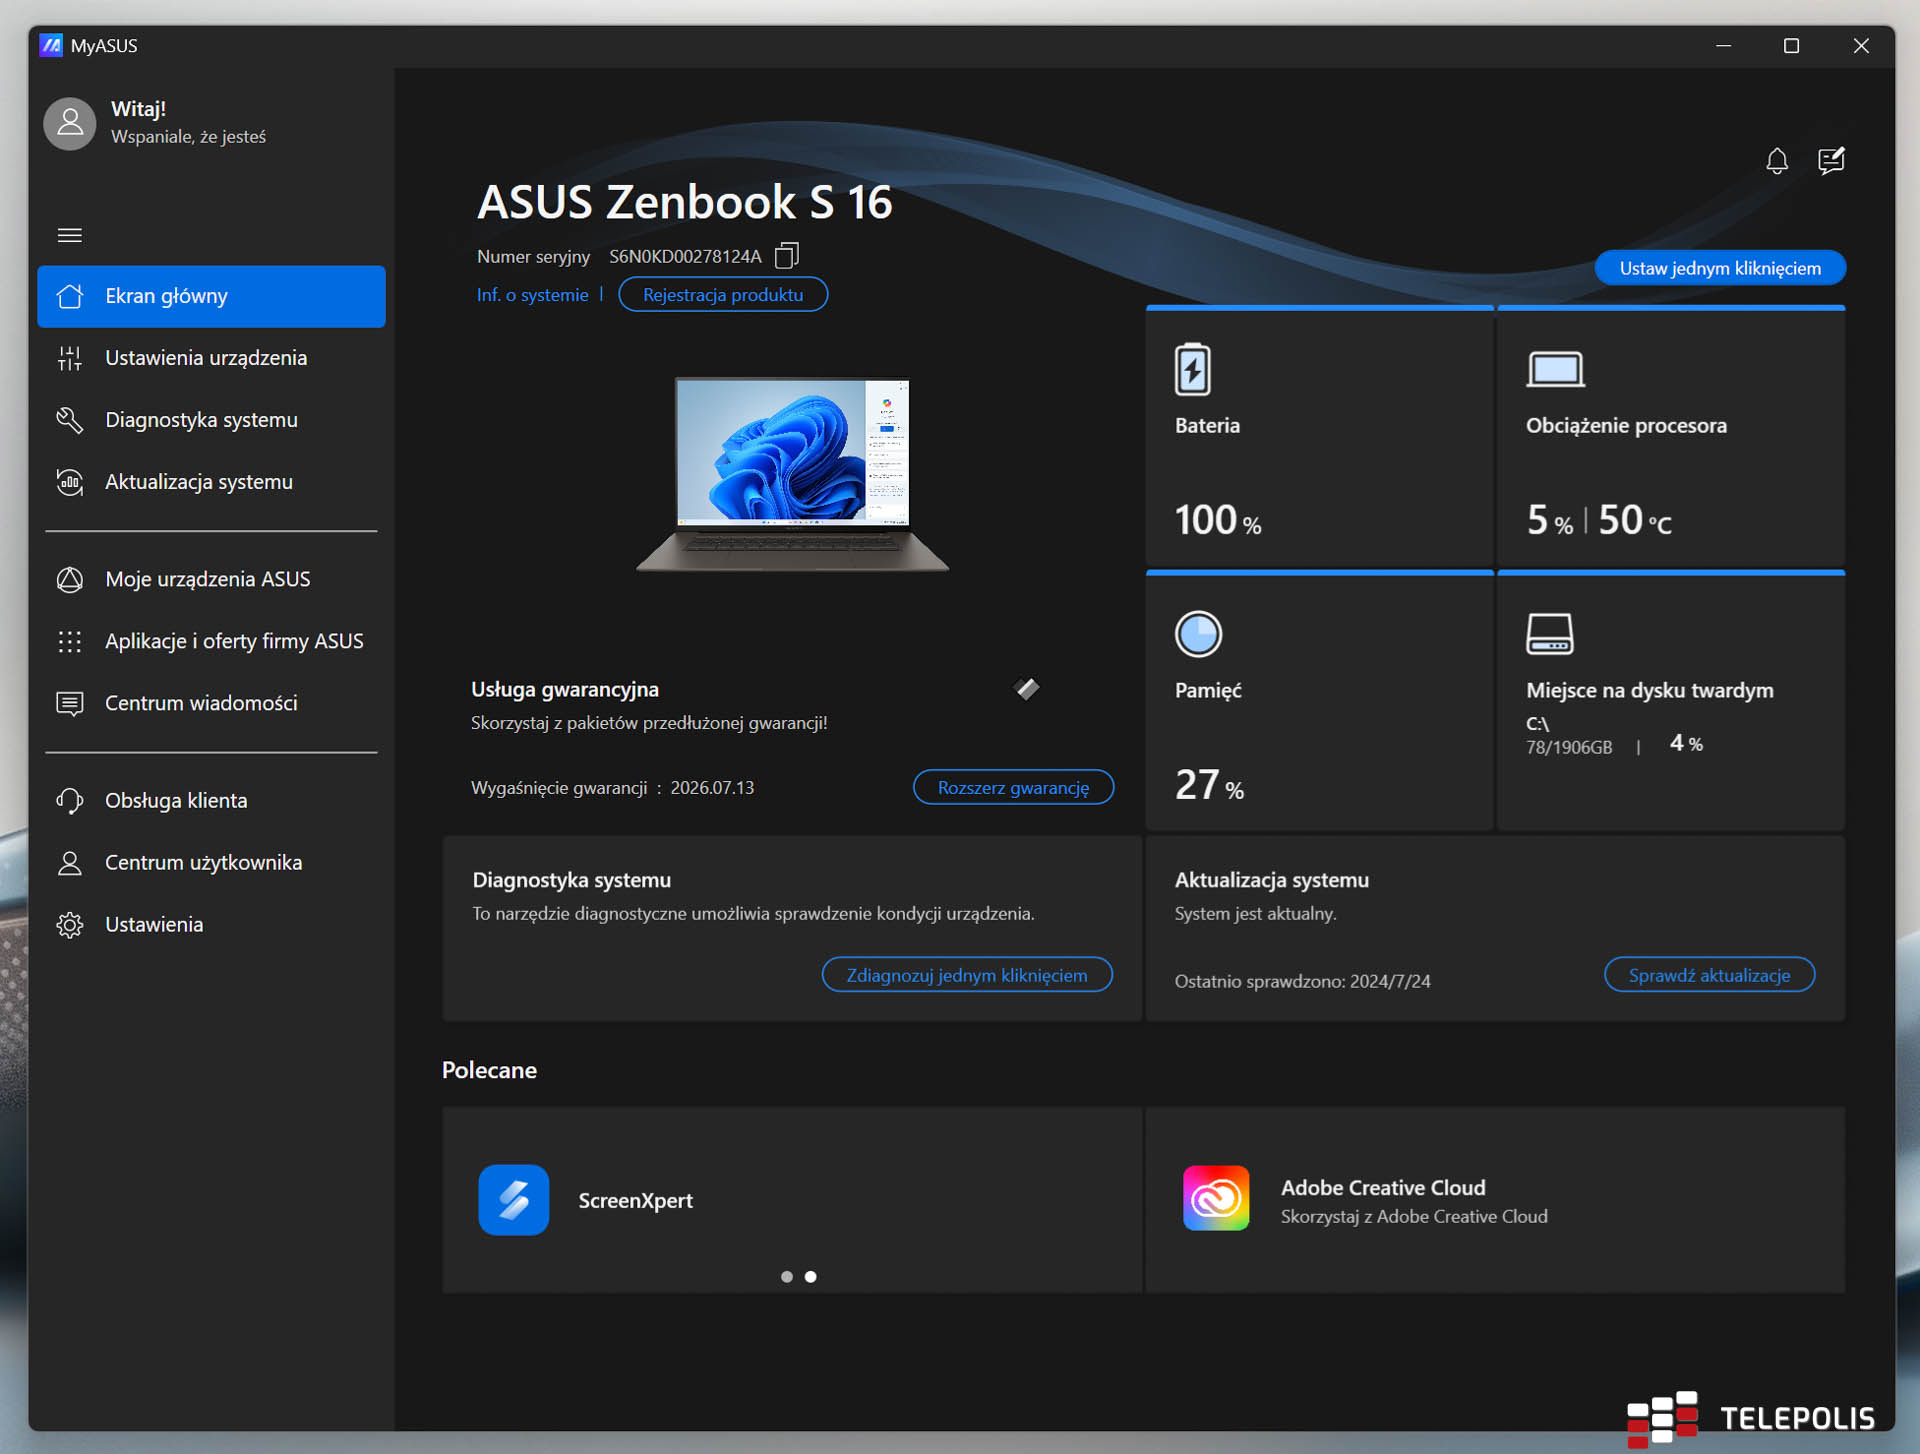
Task: Click the feedback note icon
Action: coord(1830,161)
